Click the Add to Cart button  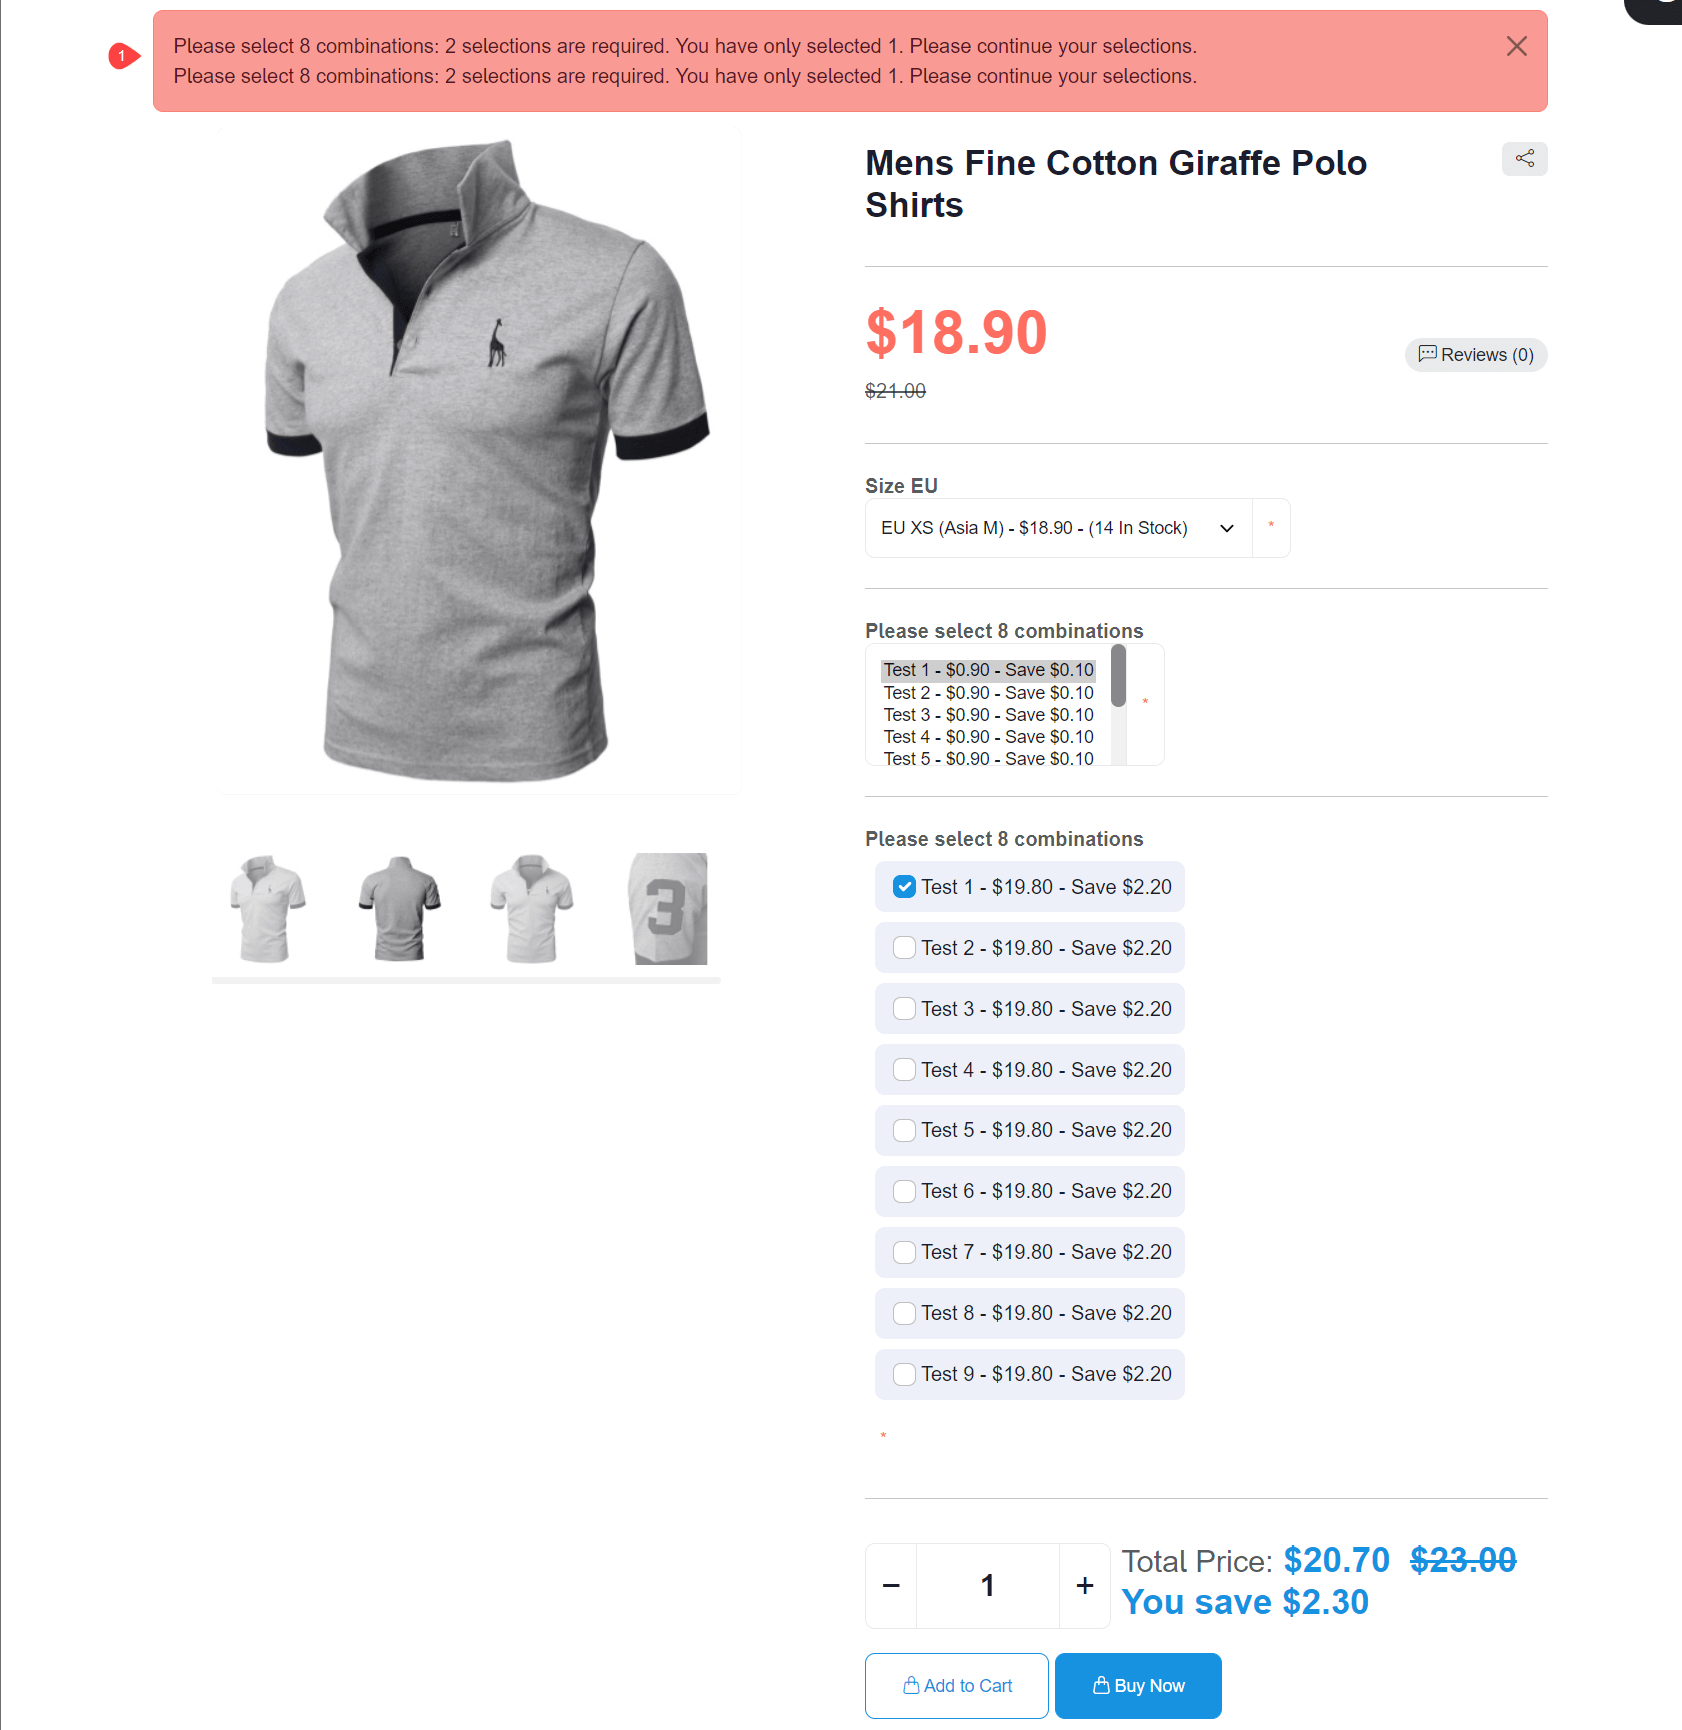click(x=957, y=1685)
